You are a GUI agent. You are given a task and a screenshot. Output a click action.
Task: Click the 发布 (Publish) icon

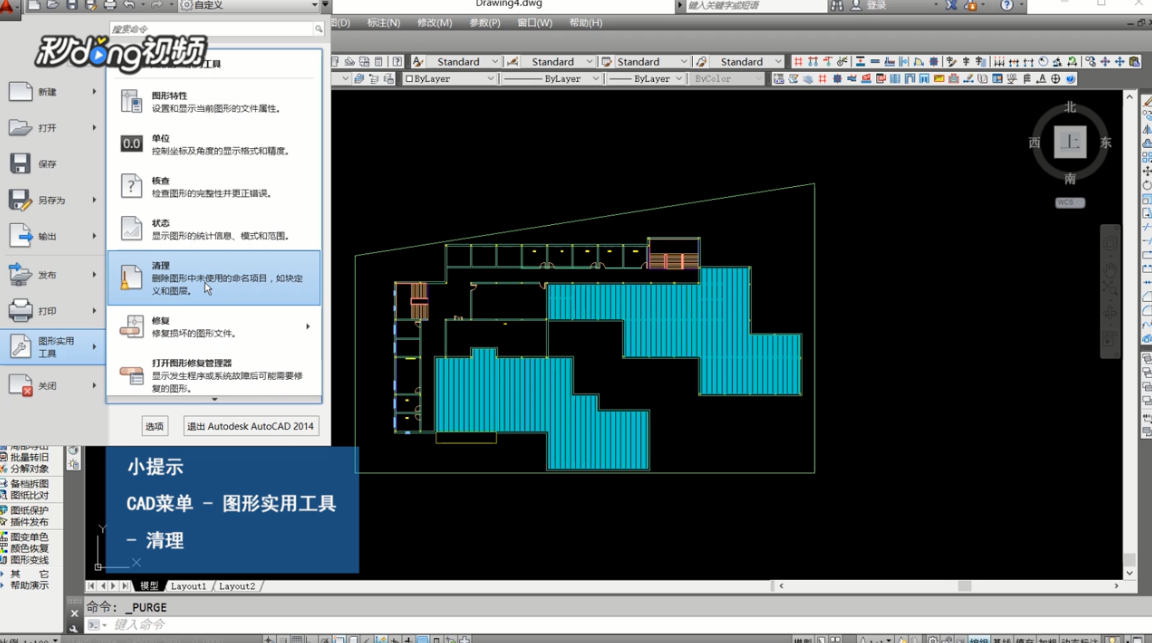pos(20,274)
